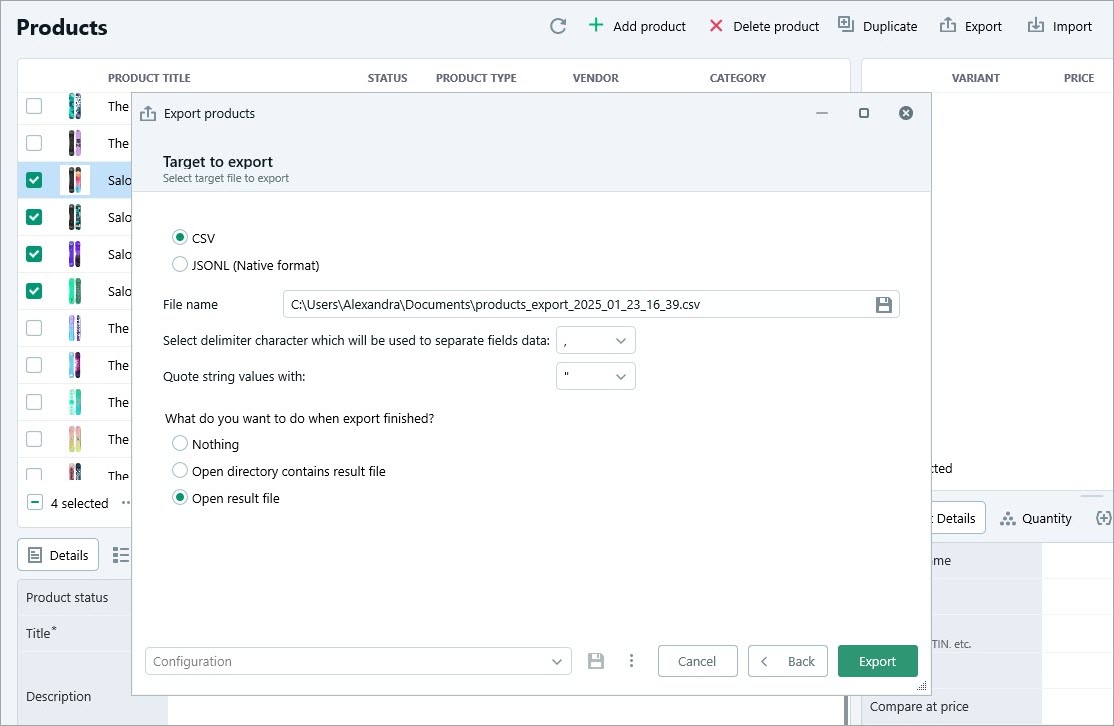This screenshot has width=1114, height=726.
Task: Click the Quantity tab icon
Action: tap(1007, 519)
